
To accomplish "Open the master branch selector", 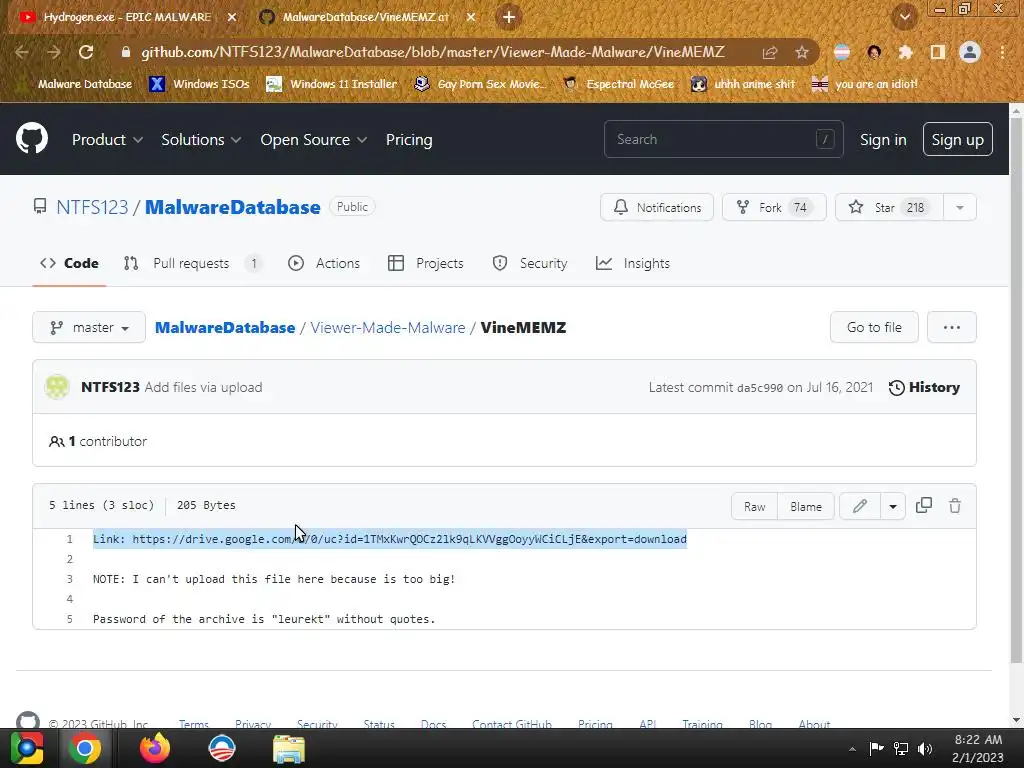I will 89,327.
